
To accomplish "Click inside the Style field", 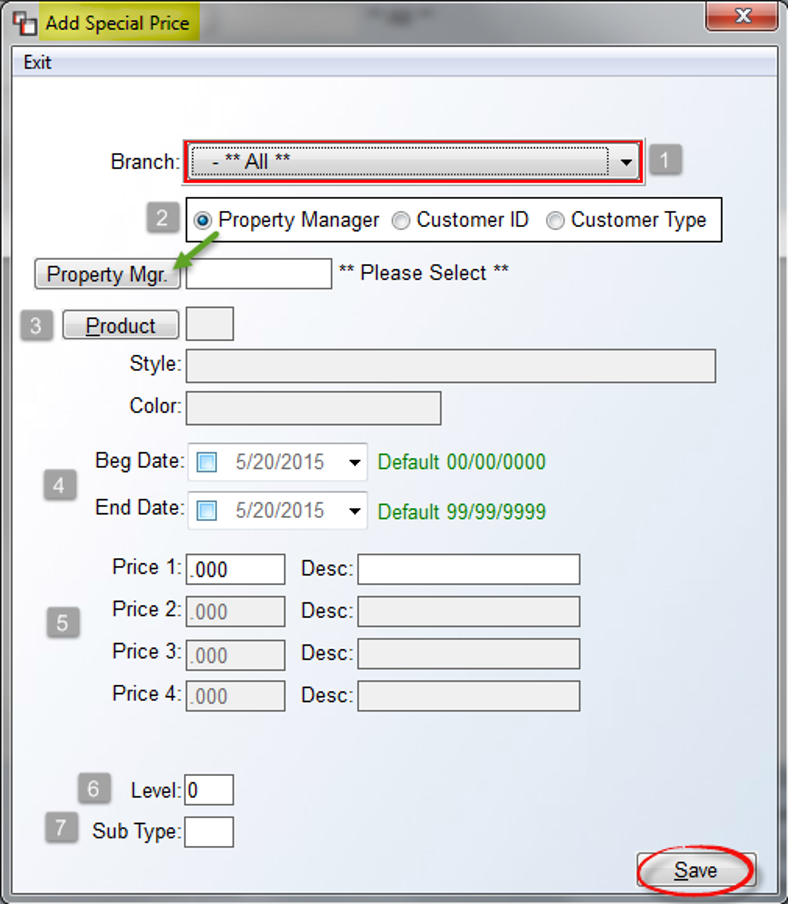I will (x=451, y=366).
